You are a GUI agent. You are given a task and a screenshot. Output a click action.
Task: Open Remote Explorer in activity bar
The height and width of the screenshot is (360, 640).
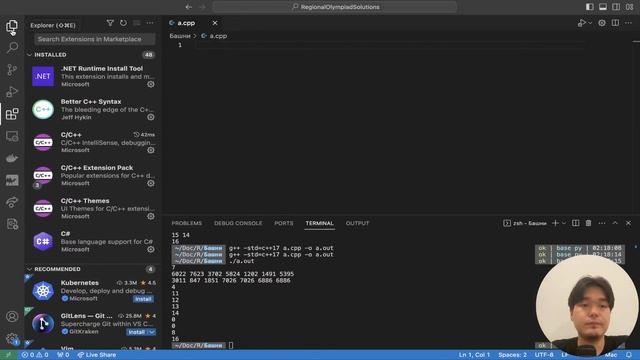pyautogui.click(x=12, y=136)
